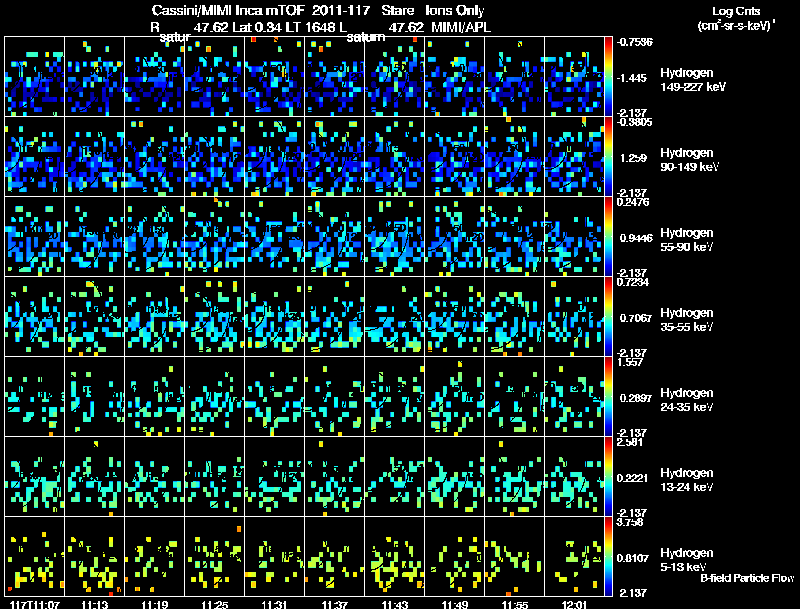The height and width of the screenshot is (609, 800).
Task: Click the '-1.445' color scale value
Action: click(632, 78)
